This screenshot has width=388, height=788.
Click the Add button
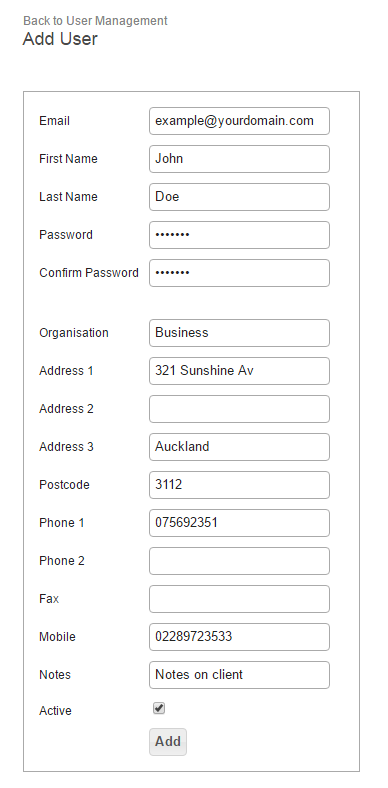pos(168,741)
